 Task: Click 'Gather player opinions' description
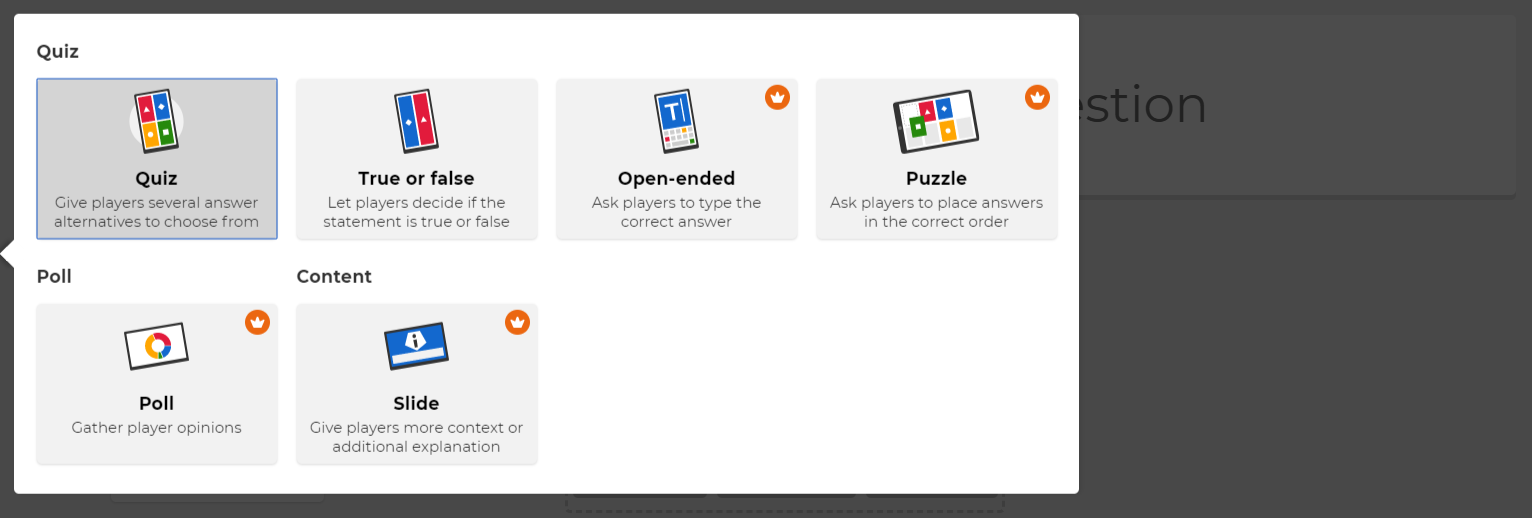[157, 428]
